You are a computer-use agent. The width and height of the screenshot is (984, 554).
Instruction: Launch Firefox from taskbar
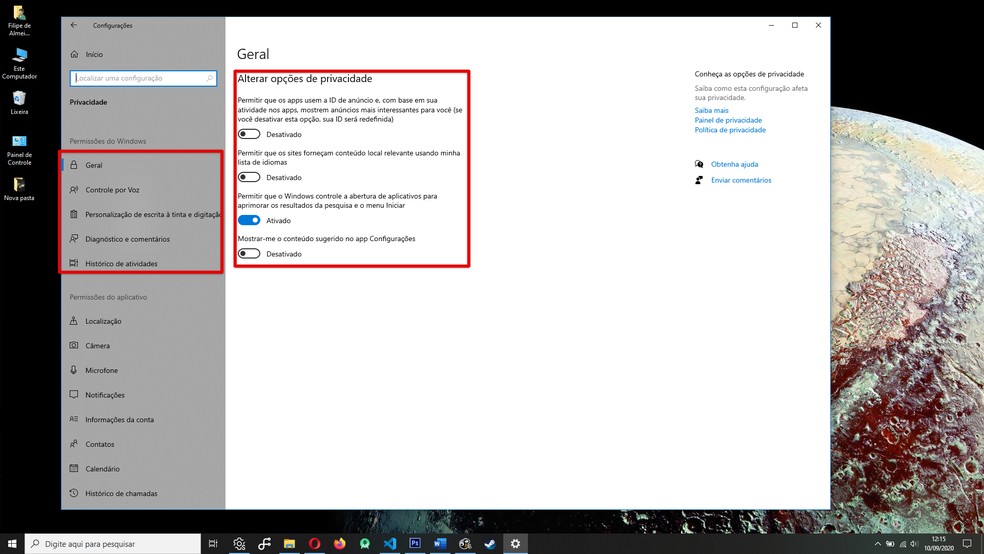pyautogui.click(x=340, y=544)
